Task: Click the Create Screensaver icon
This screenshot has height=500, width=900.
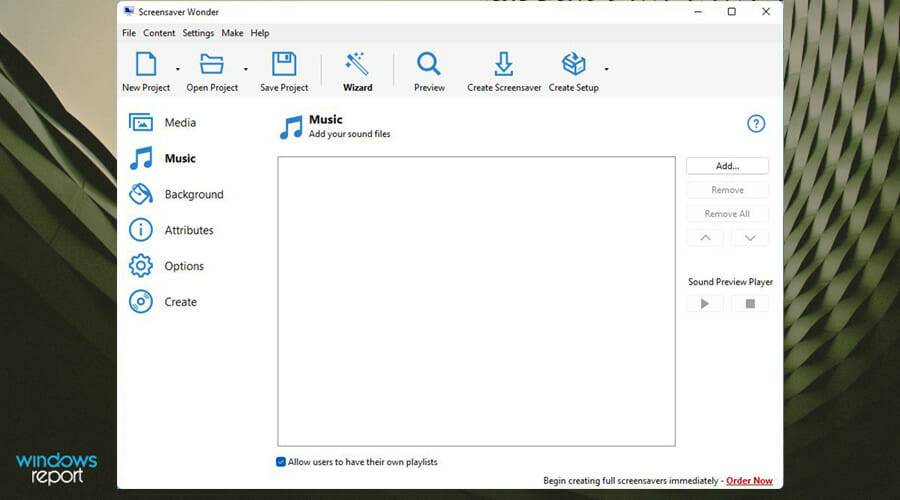Action: [x=504, y=65]
